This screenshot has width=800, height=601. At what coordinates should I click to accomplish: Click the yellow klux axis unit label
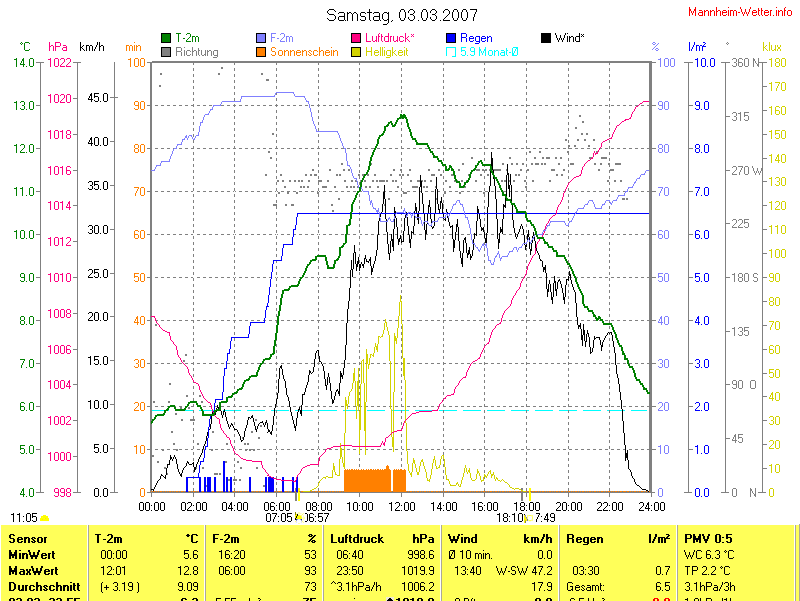[x=772, y=47]
